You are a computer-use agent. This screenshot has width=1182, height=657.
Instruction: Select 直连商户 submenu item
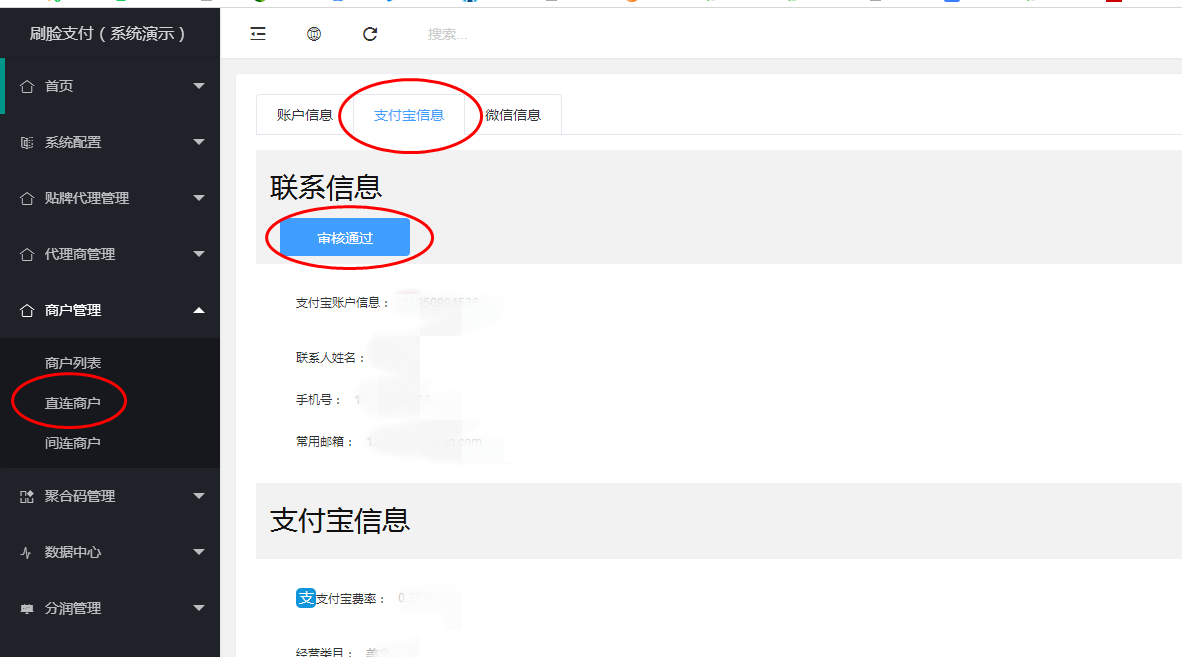pyautogui.click(x=72, y=403)
